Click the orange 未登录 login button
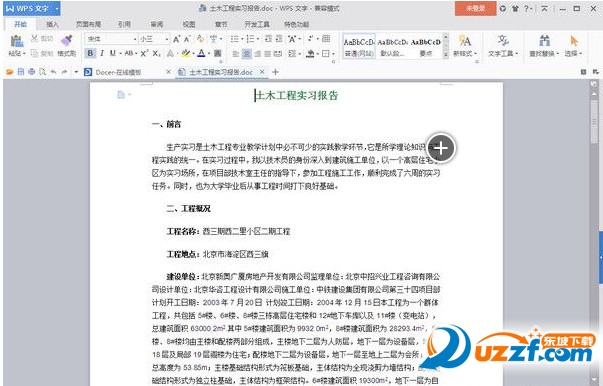This screenshot has height=386, width=603. [475, 8]
